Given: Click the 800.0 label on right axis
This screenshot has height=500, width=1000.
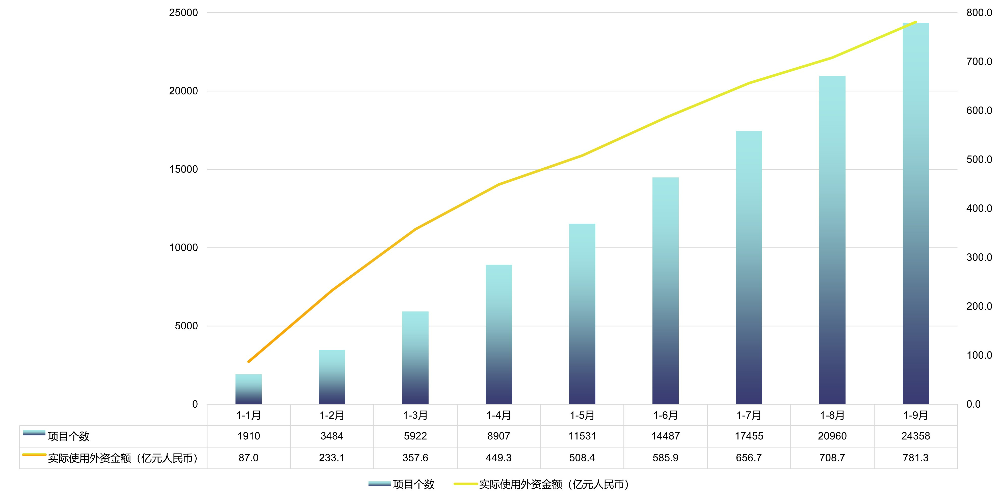Looking at the screenshot, I should pyautogui.click(x=978, y=13).
